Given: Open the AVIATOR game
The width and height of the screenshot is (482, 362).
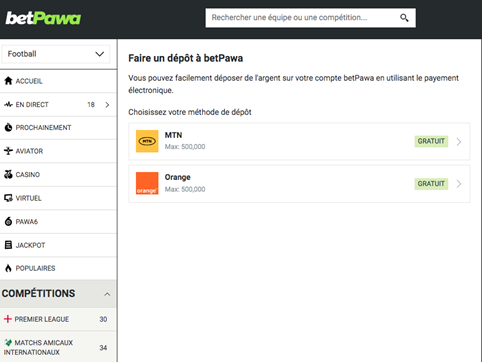Looking at the screenshot, I should [x=58, y=151].
